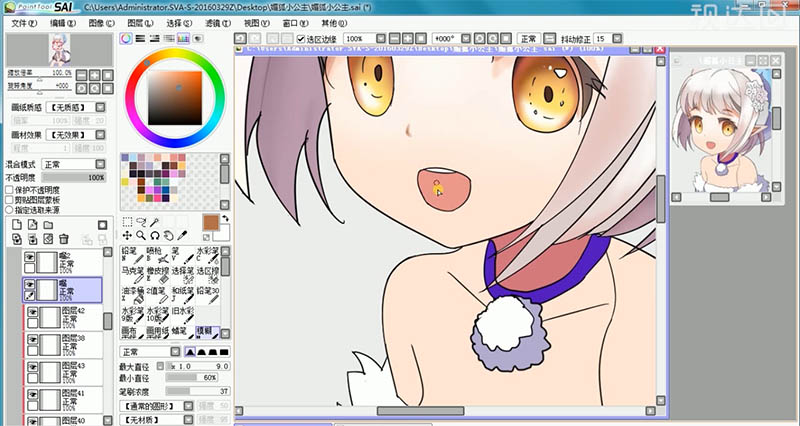
Task: Select the 蜡笔 crayon brush
Action: click(182, 333)
